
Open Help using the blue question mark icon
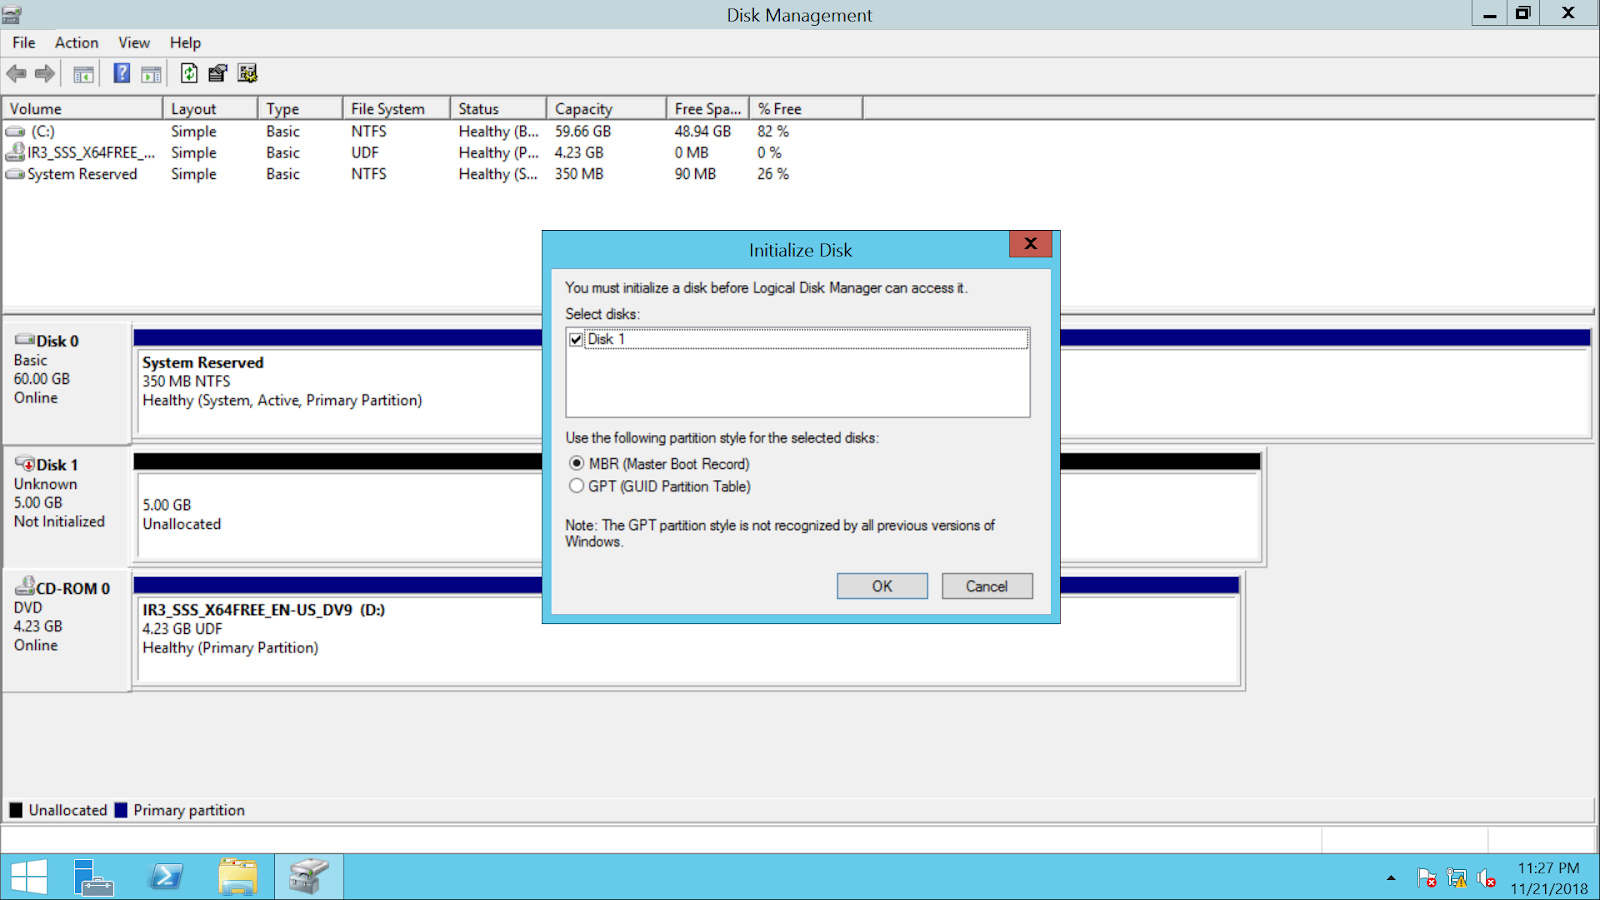tap(121, 73)
